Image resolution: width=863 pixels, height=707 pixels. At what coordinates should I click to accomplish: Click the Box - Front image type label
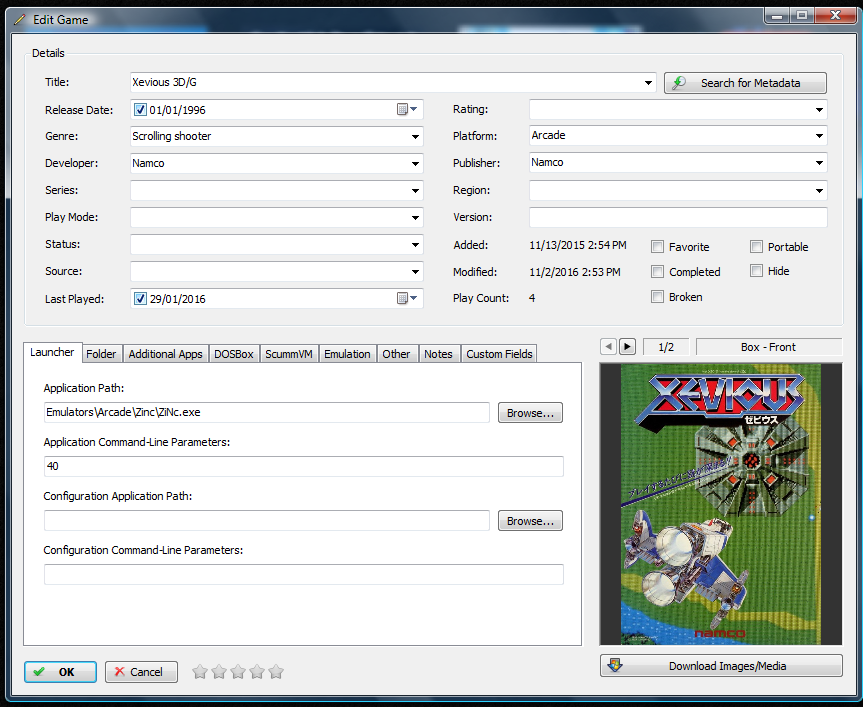768,347
